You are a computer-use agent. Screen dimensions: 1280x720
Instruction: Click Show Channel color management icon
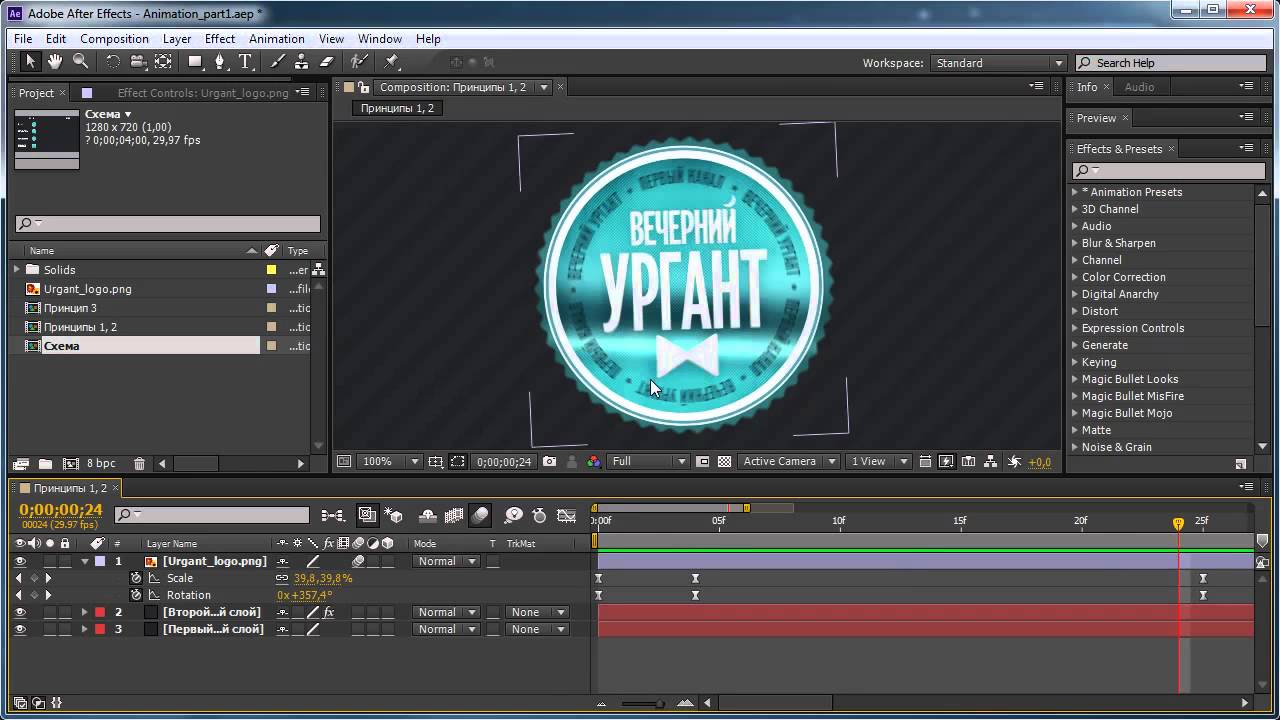(x=594, y=462)
